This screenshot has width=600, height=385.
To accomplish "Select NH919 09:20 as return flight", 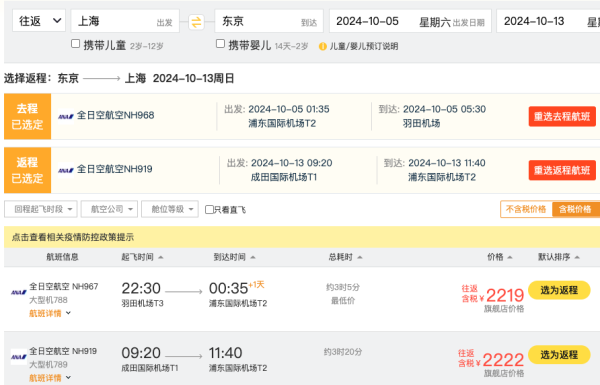I will (559, 355).
